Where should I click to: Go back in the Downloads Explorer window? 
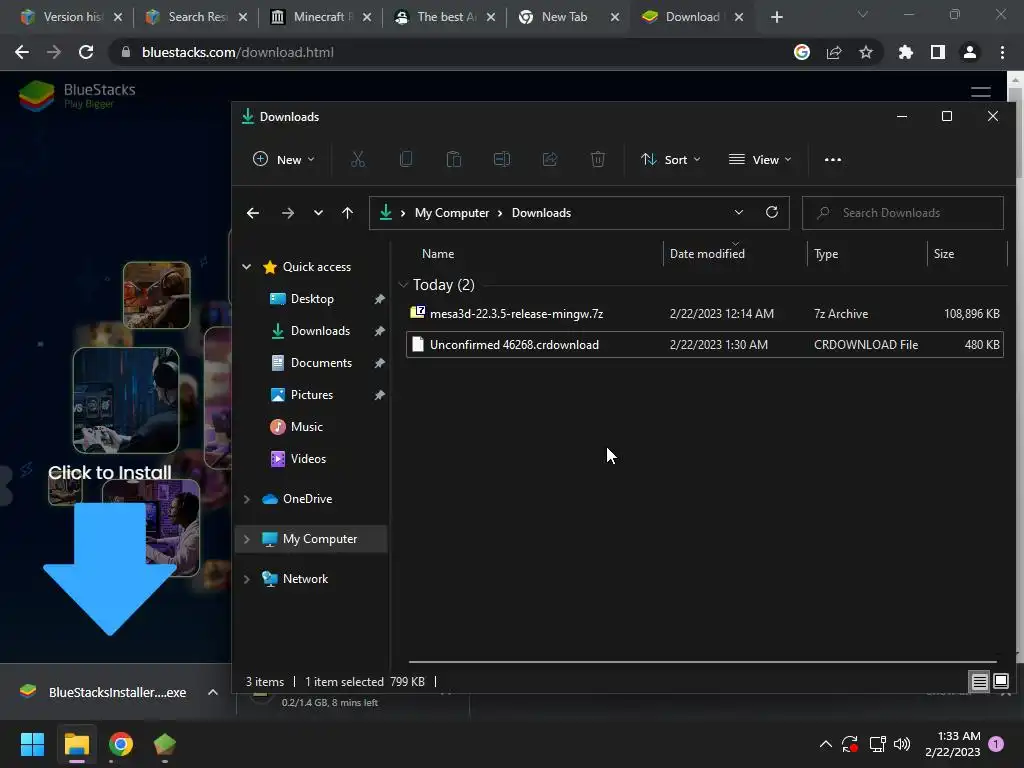coord(253,213)
